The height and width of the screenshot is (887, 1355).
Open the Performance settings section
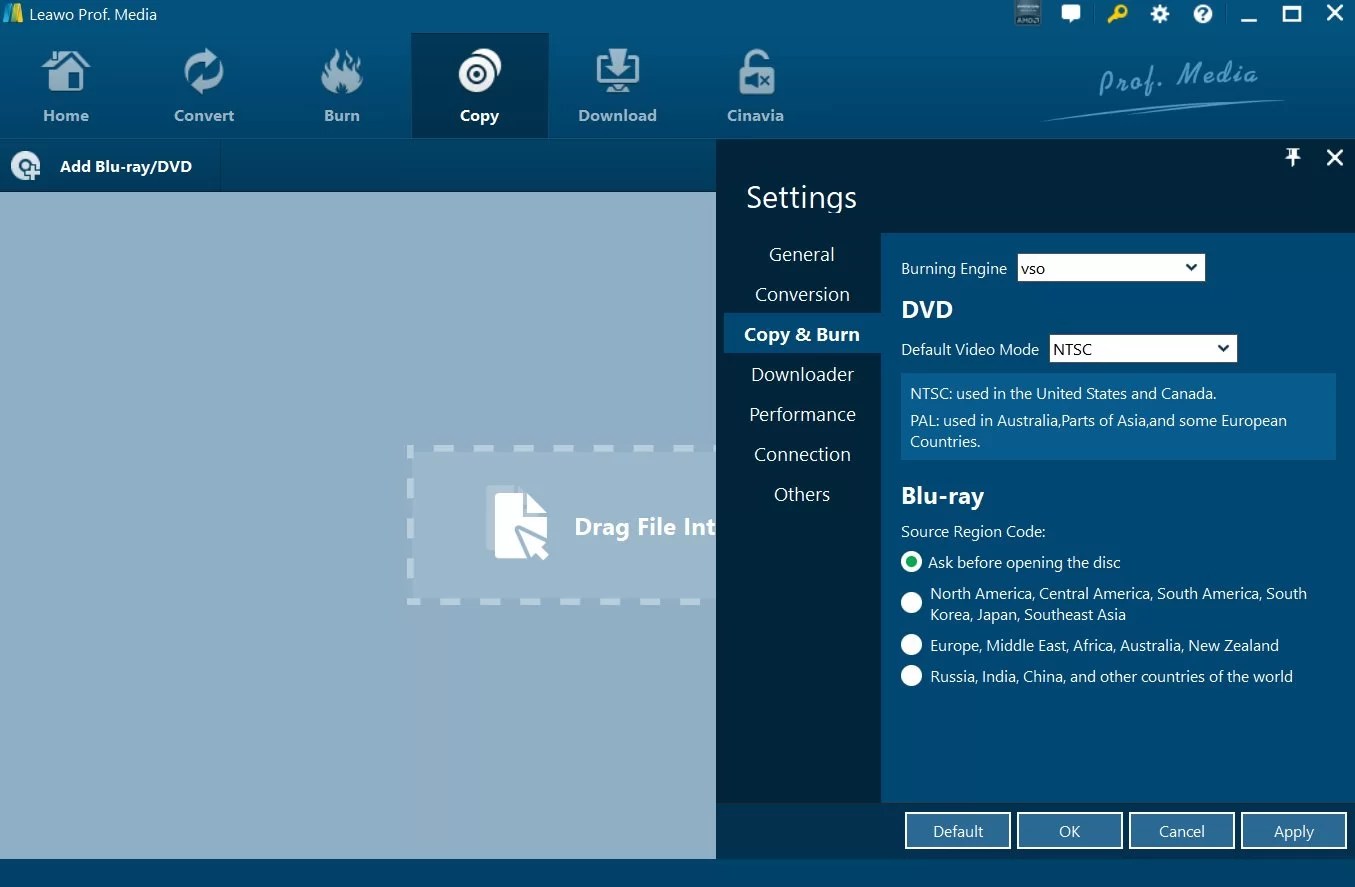pyautogui.click(x=802, y=414)
